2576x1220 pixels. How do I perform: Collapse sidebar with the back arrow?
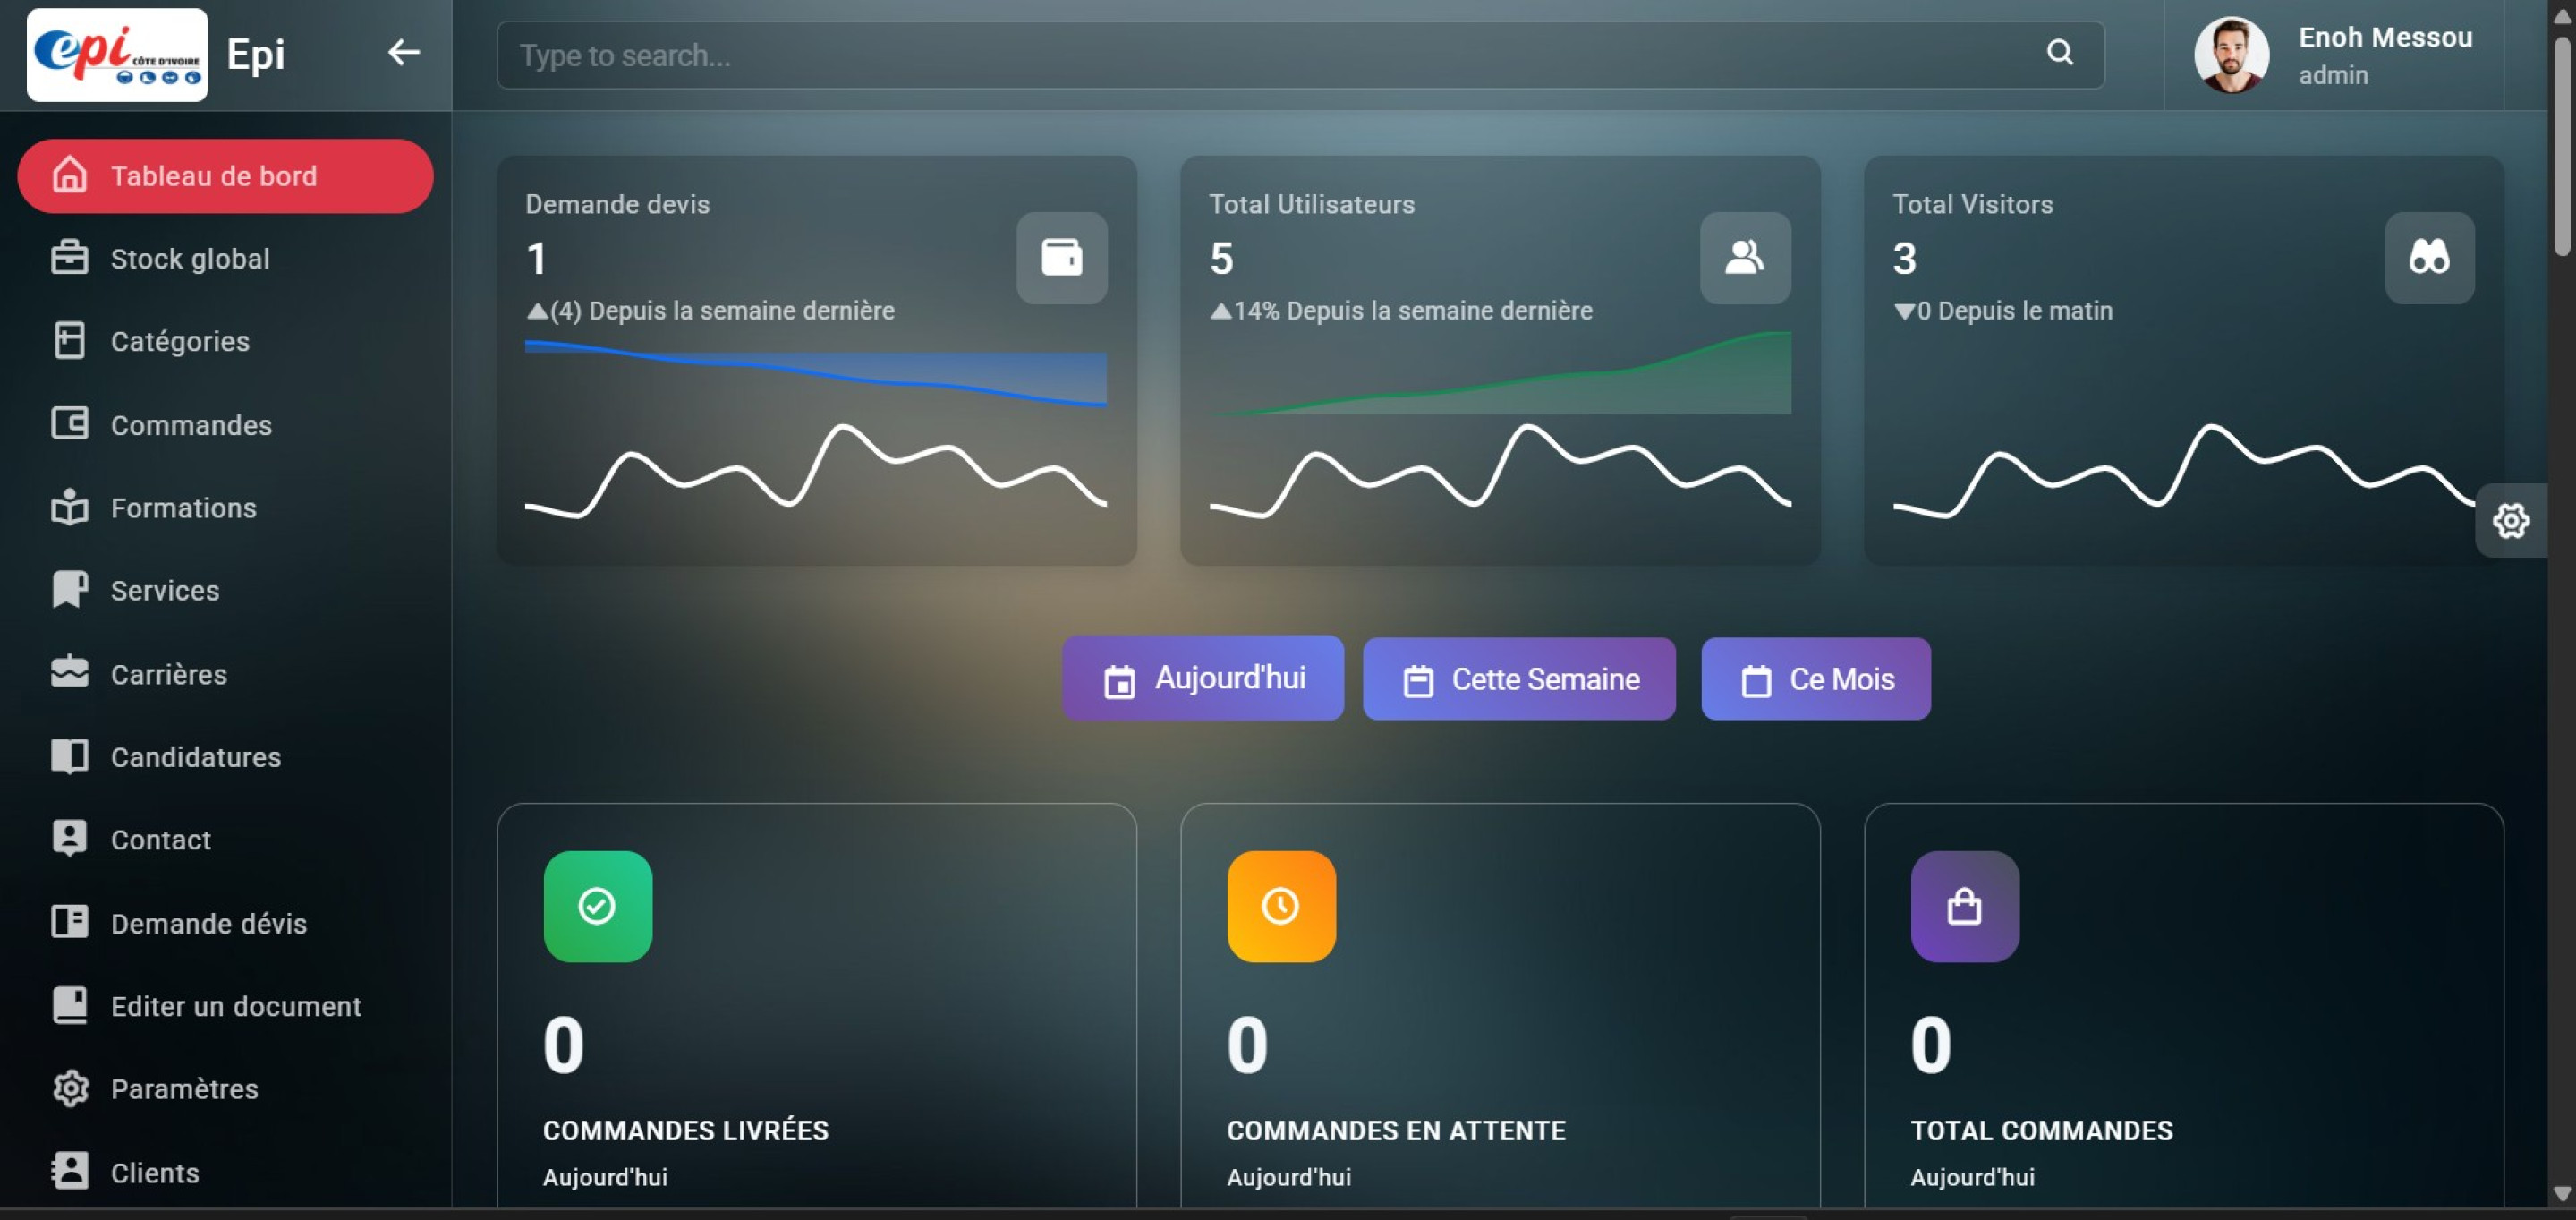(403, 52)
